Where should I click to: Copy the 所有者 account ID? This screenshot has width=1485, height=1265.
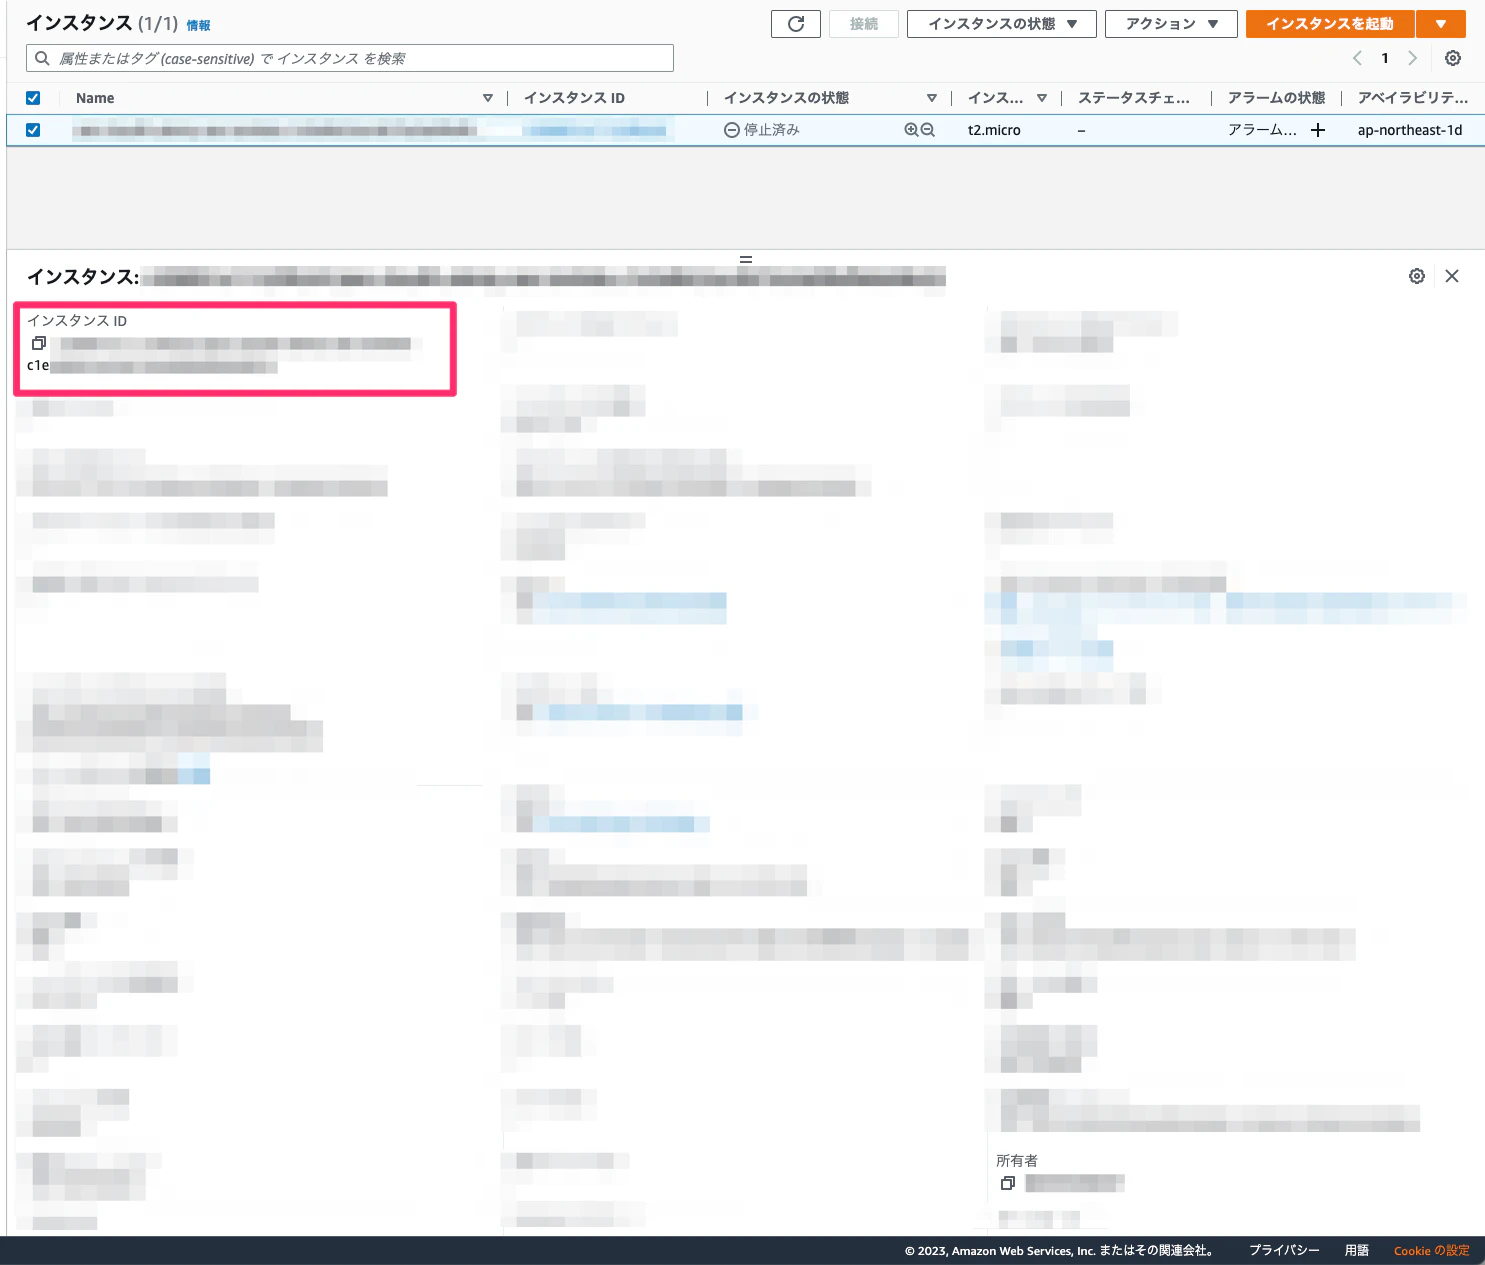click(x=1008, y=1182)
